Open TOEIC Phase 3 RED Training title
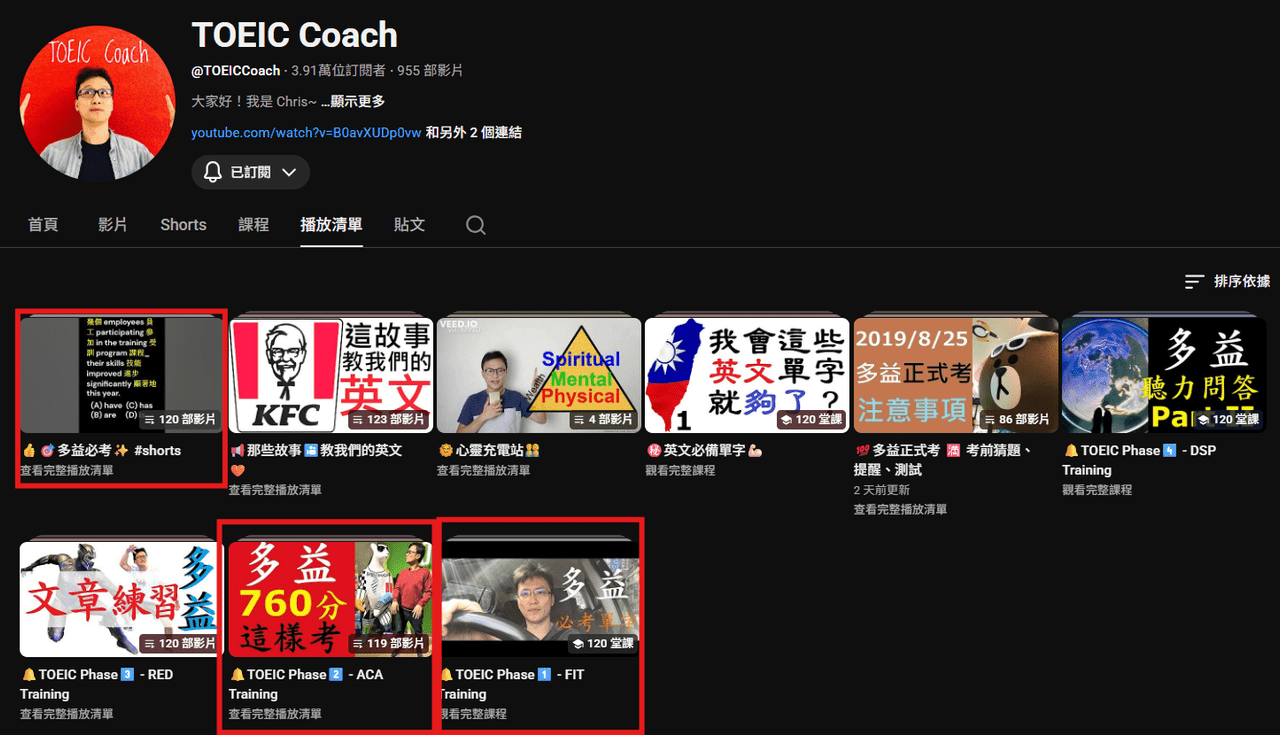Screen dimensions: 1280x735 click(97, 684)
